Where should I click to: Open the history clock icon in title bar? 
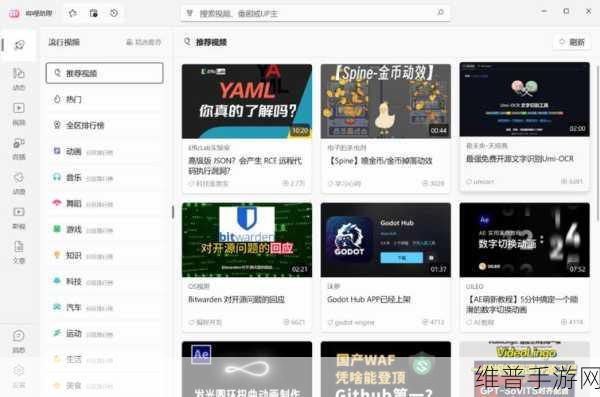point(114,13)
